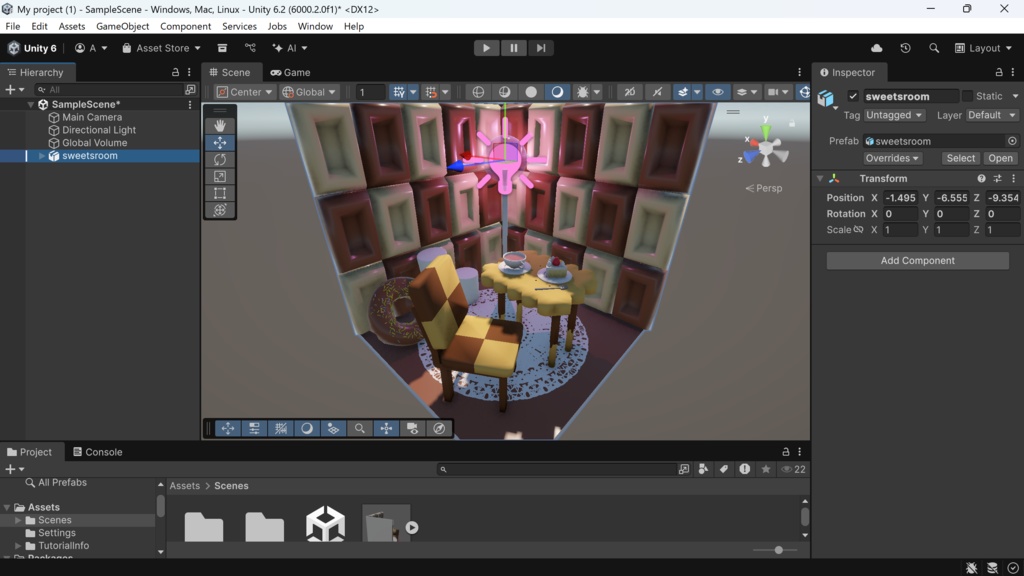Expand the sweetsroom object in Hierarchy
The image size is (1024, 576).
point(42,156)
